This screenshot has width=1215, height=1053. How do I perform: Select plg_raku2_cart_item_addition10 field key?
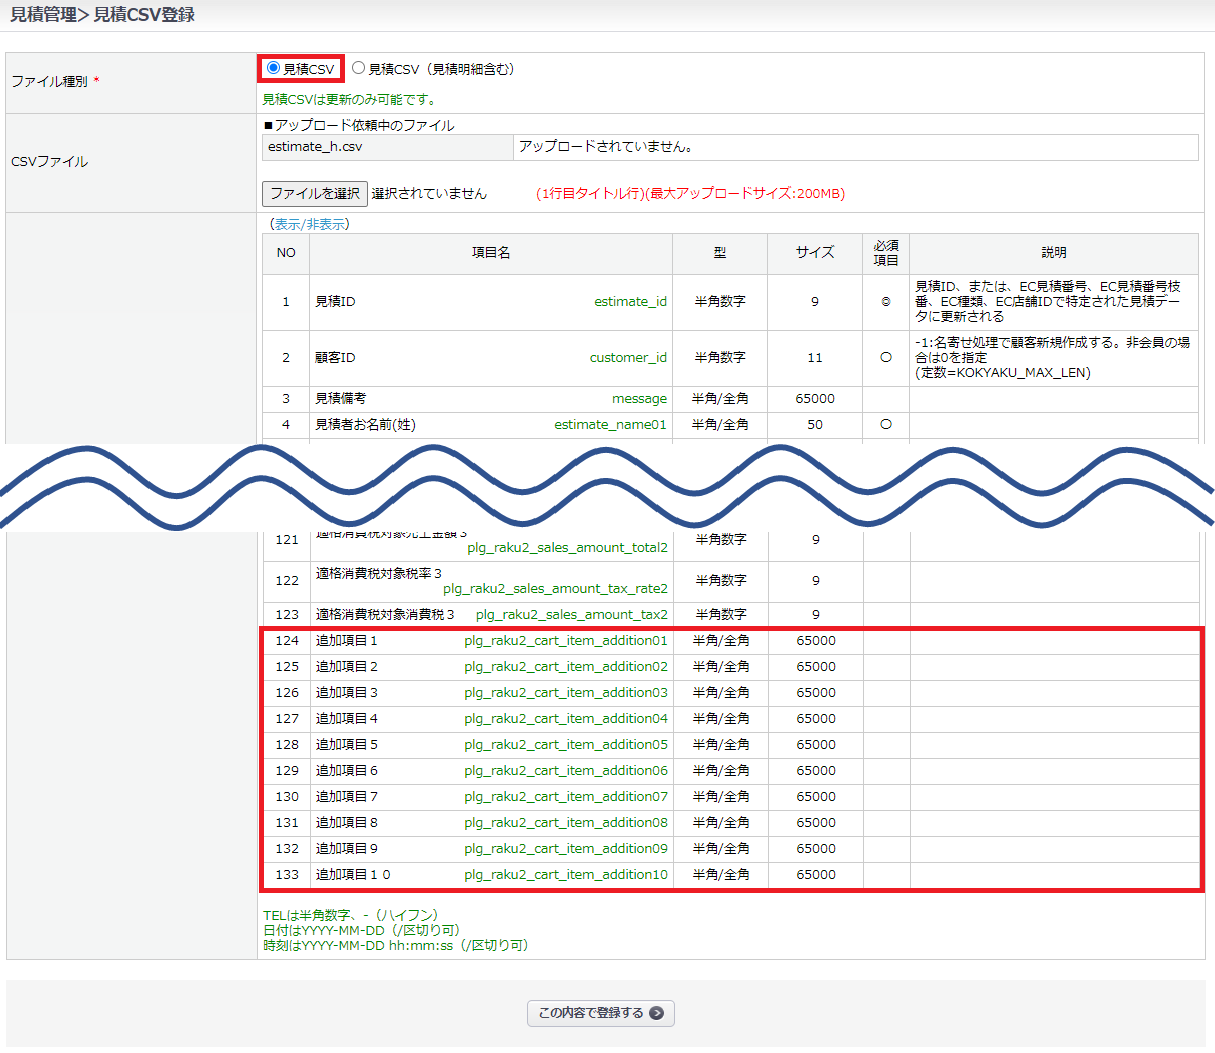(565, 875)
